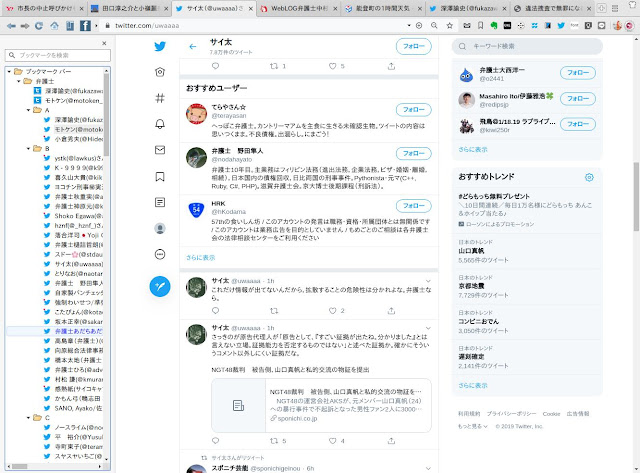Viewport: 640px width, 473px height.
Task: Collapse folder C in bookmarks
Action: tap(28, 417)
